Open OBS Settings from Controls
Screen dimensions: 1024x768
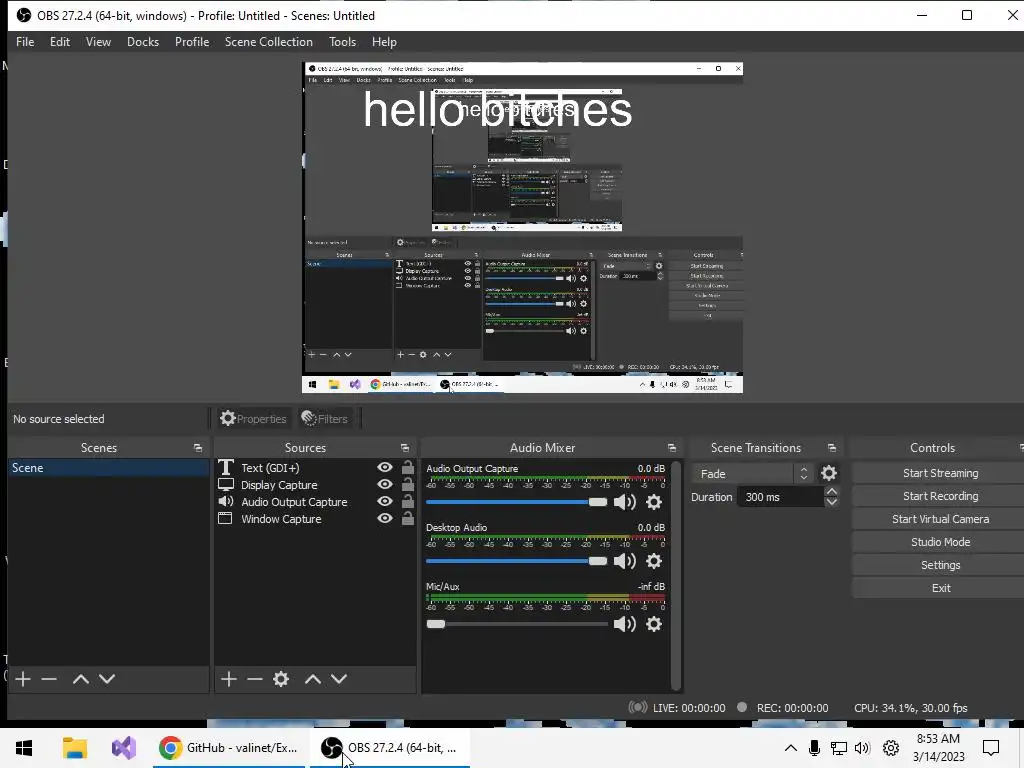(x=940, y=564)
